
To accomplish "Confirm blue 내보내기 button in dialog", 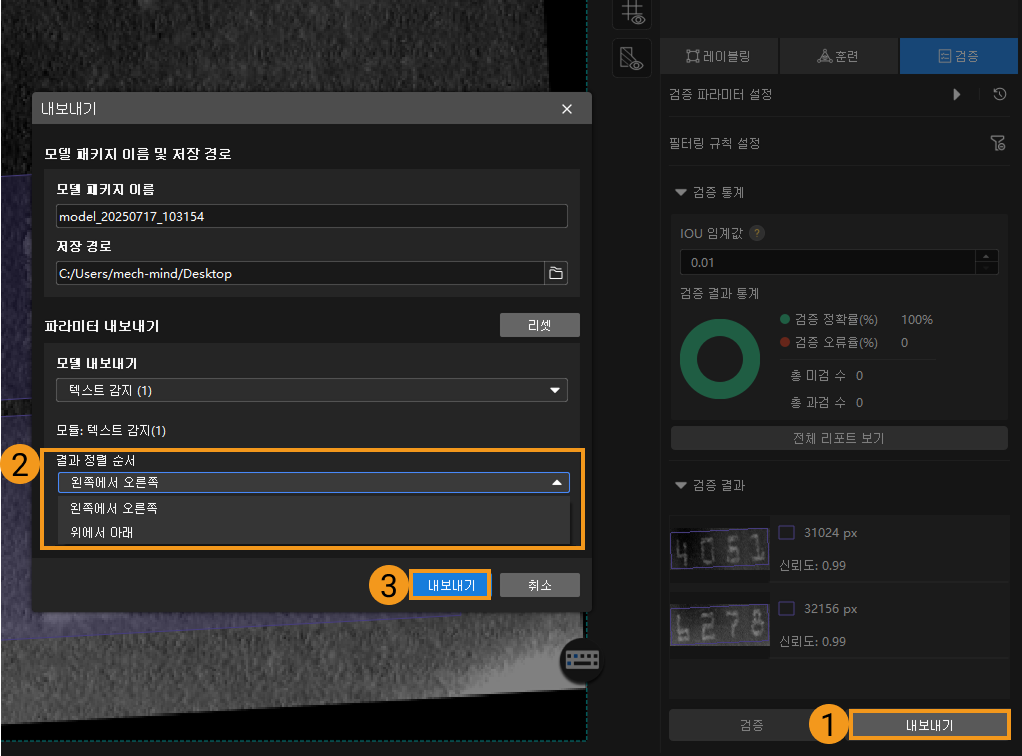I will point(450,585).
